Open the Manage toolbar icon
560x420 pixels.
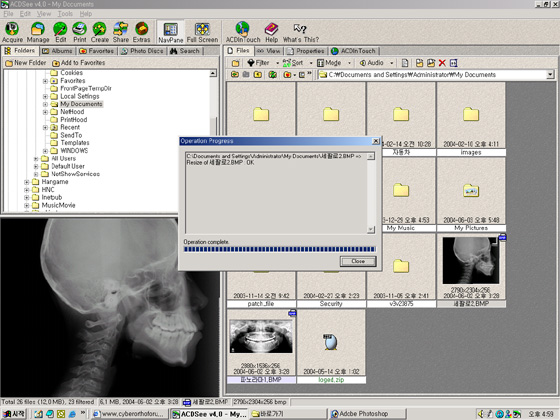pyautogui.click(x=38, y=32)
